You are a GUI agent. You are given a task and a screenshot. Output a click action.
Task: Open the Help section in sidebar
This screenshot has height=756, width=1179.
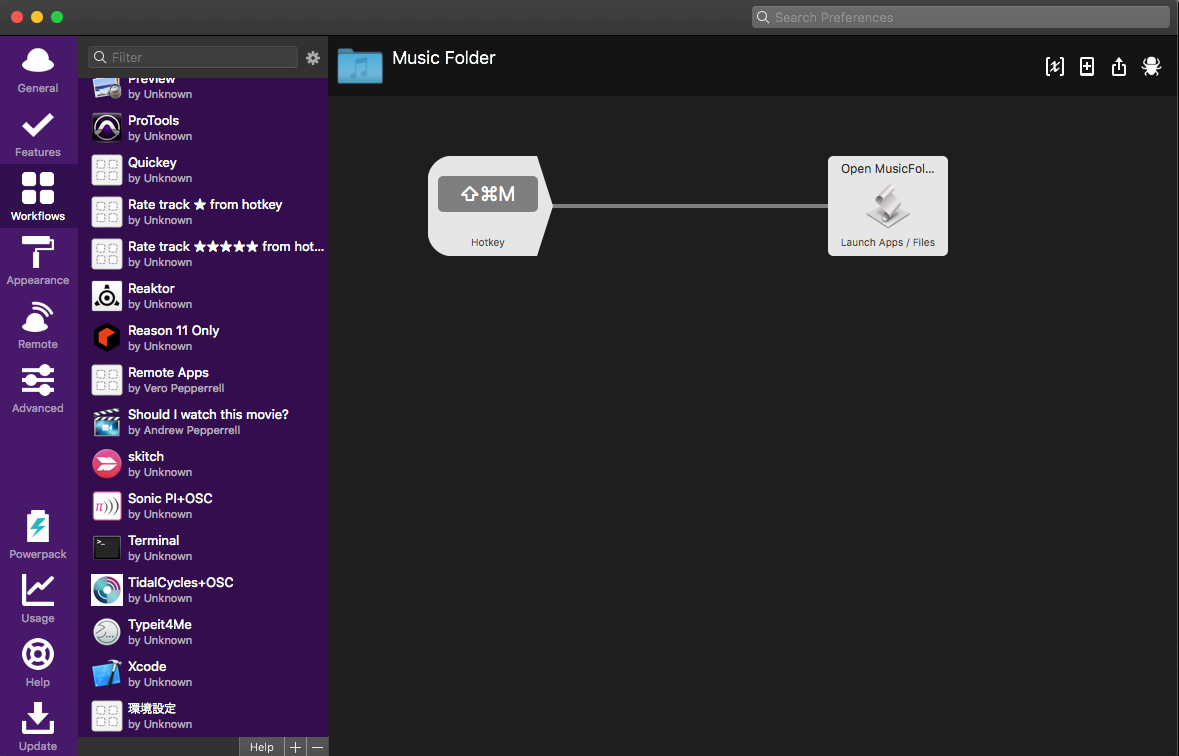(38, 662)
